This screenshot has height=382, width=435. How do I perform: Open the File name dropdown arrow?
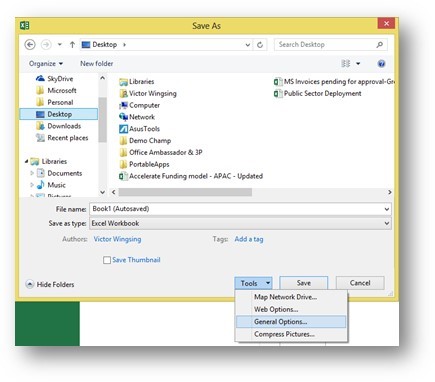pyautogui.click(x=387, y=209)
